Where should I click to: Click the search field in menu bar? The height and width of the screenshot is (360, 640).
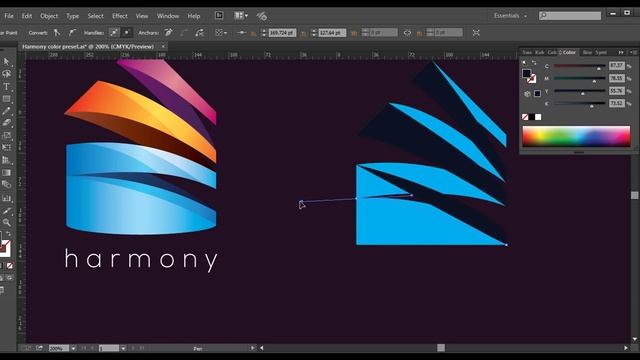[x=570, y=16]
